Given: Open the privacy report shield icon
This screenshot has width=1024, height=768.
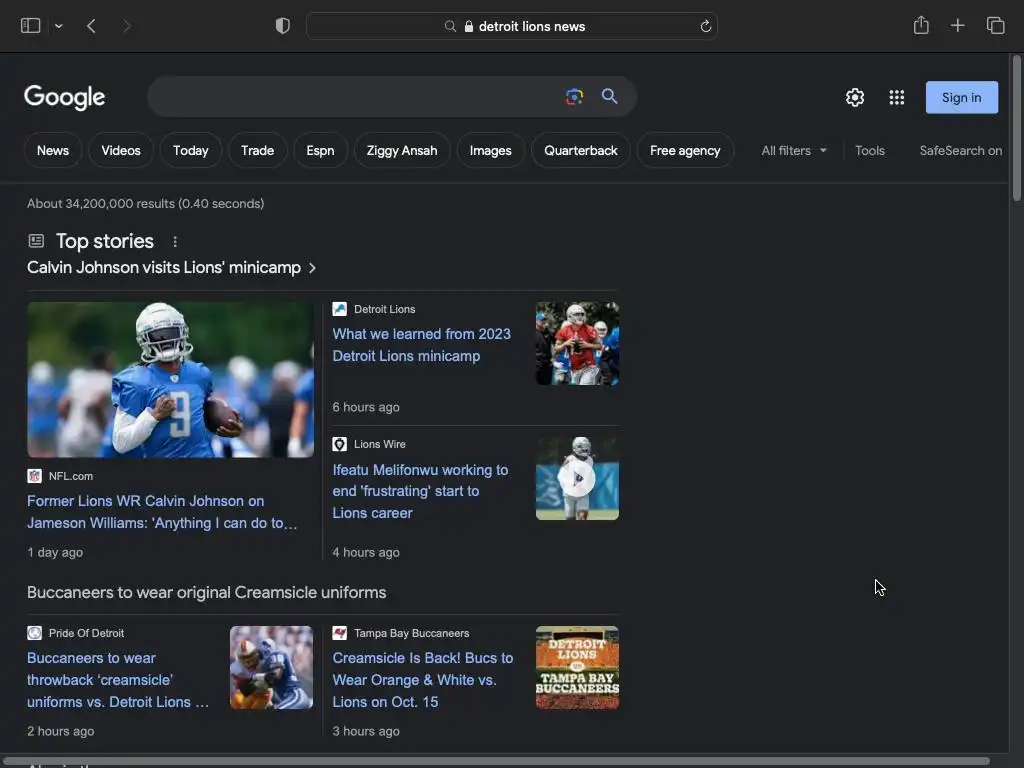Looking at the screenshot, I should (x=283, y=26).
